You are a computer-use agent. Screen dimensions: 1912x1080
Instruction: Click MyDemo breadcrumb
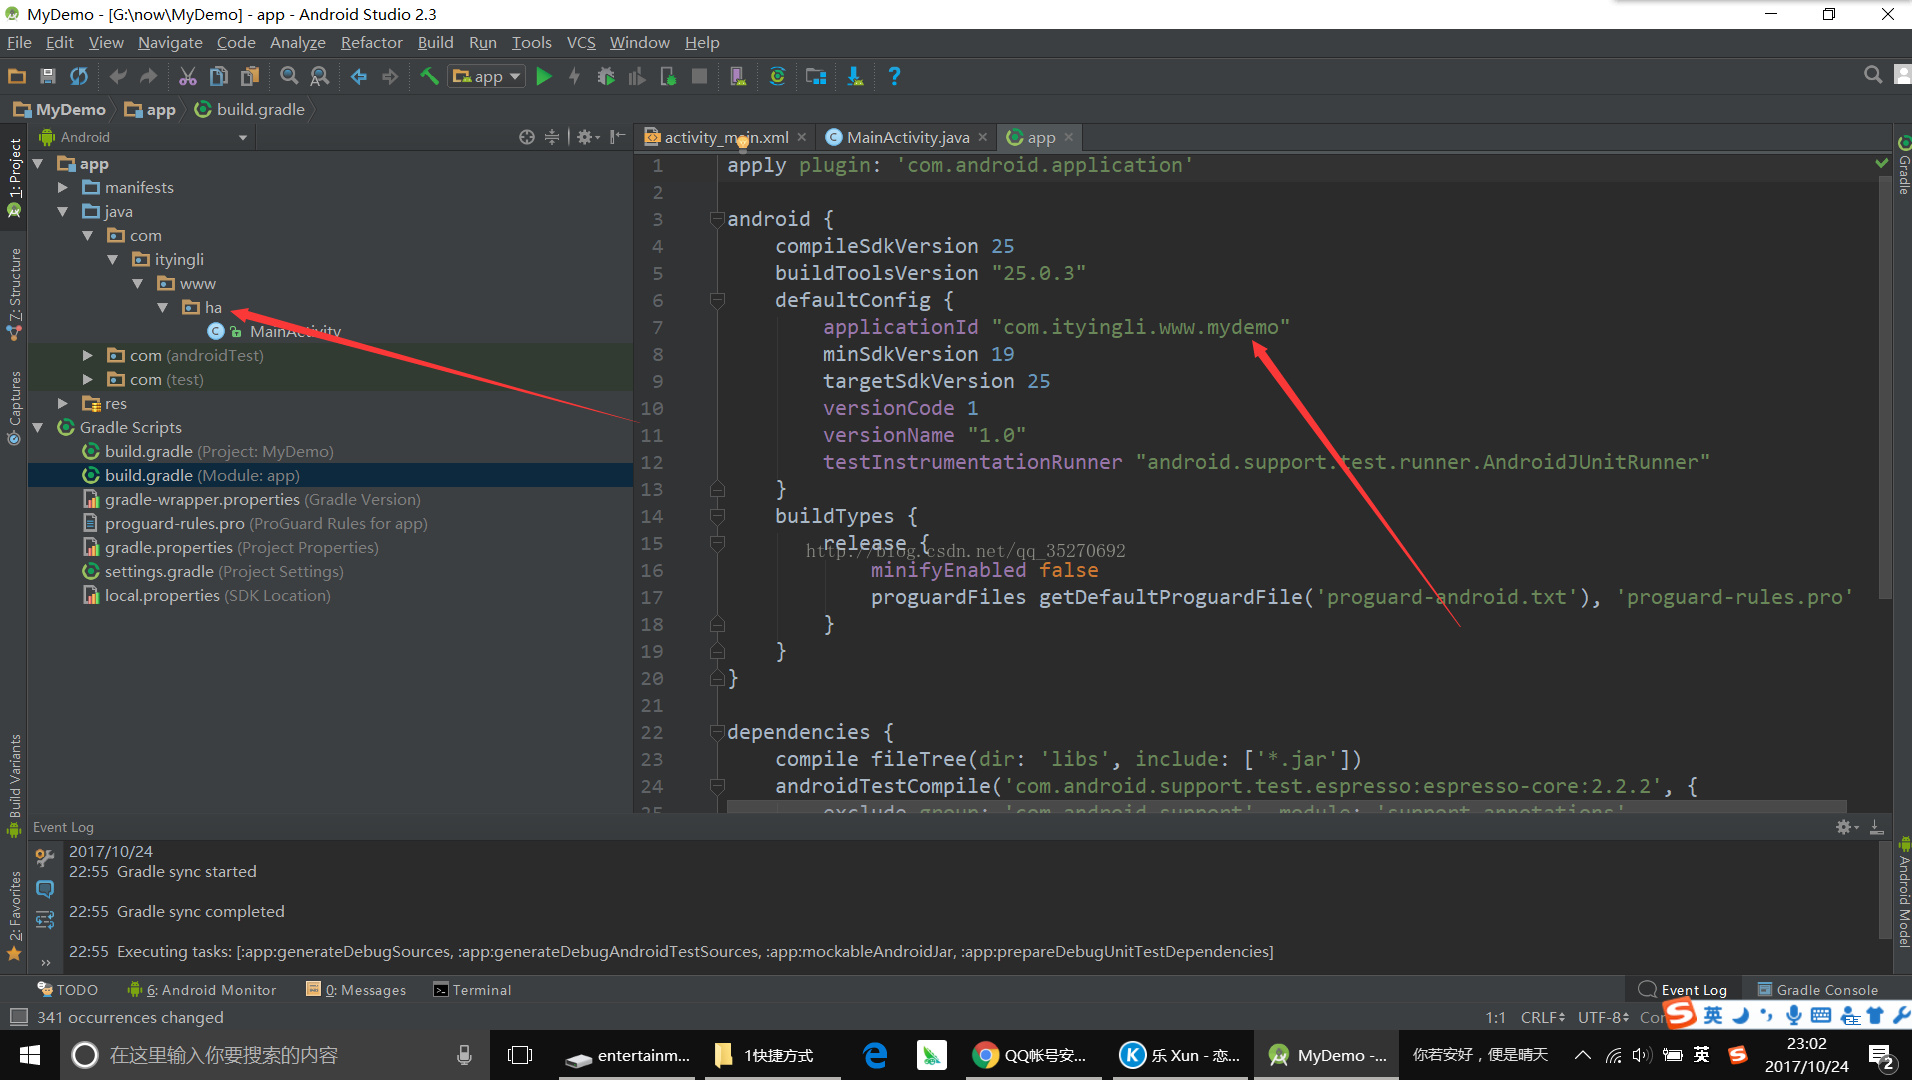click(60, 109)
